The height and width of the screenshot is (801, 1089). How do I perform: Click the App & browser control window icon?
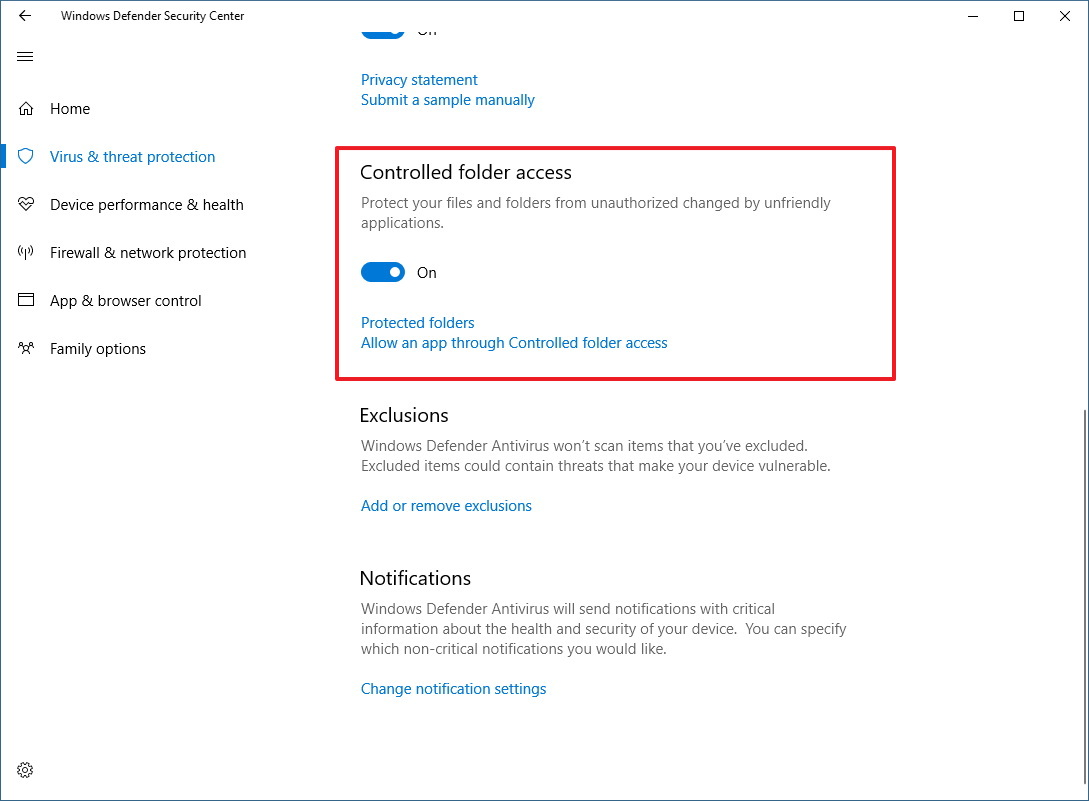[x=26, y=300]
